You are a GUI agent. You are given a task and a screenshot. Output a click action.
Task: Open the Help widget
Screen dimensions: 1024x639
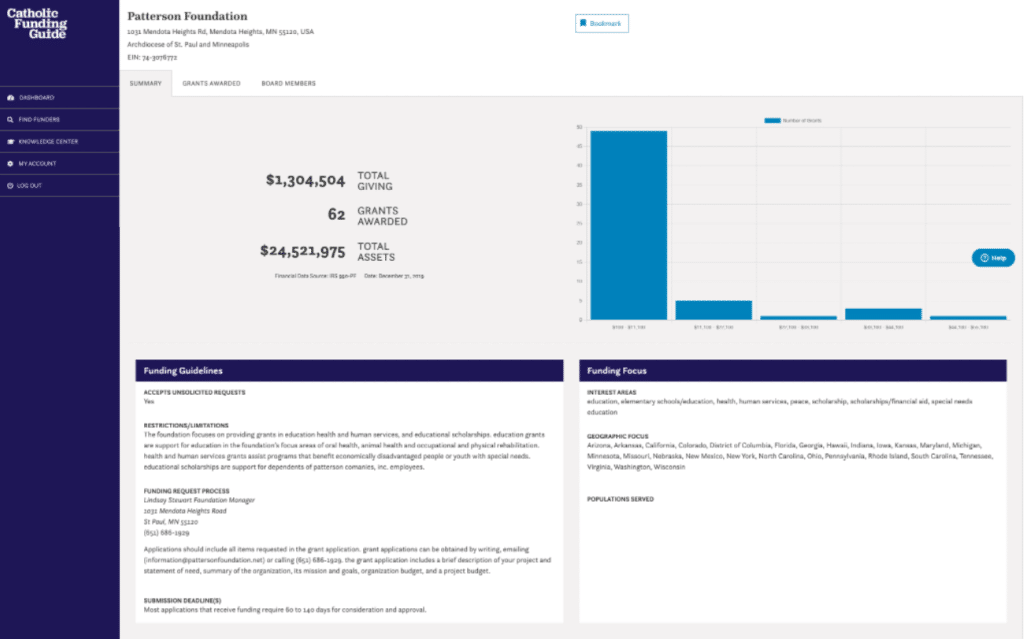(993, 258)
